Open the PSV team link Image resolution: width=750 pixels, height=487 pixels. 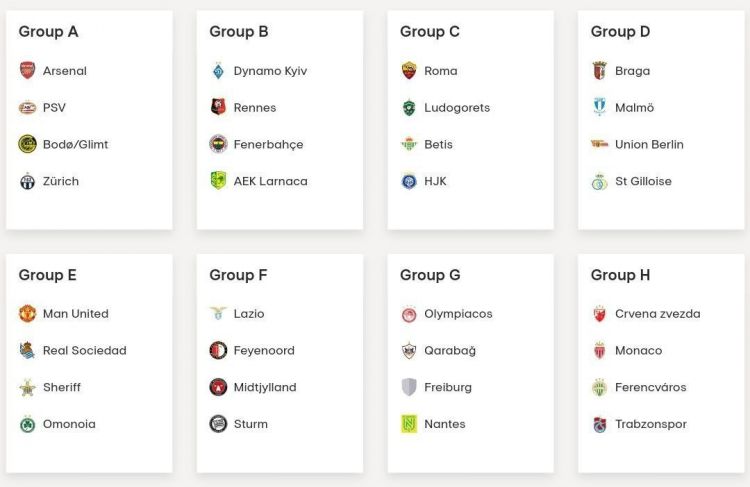(x=54, y=108)
